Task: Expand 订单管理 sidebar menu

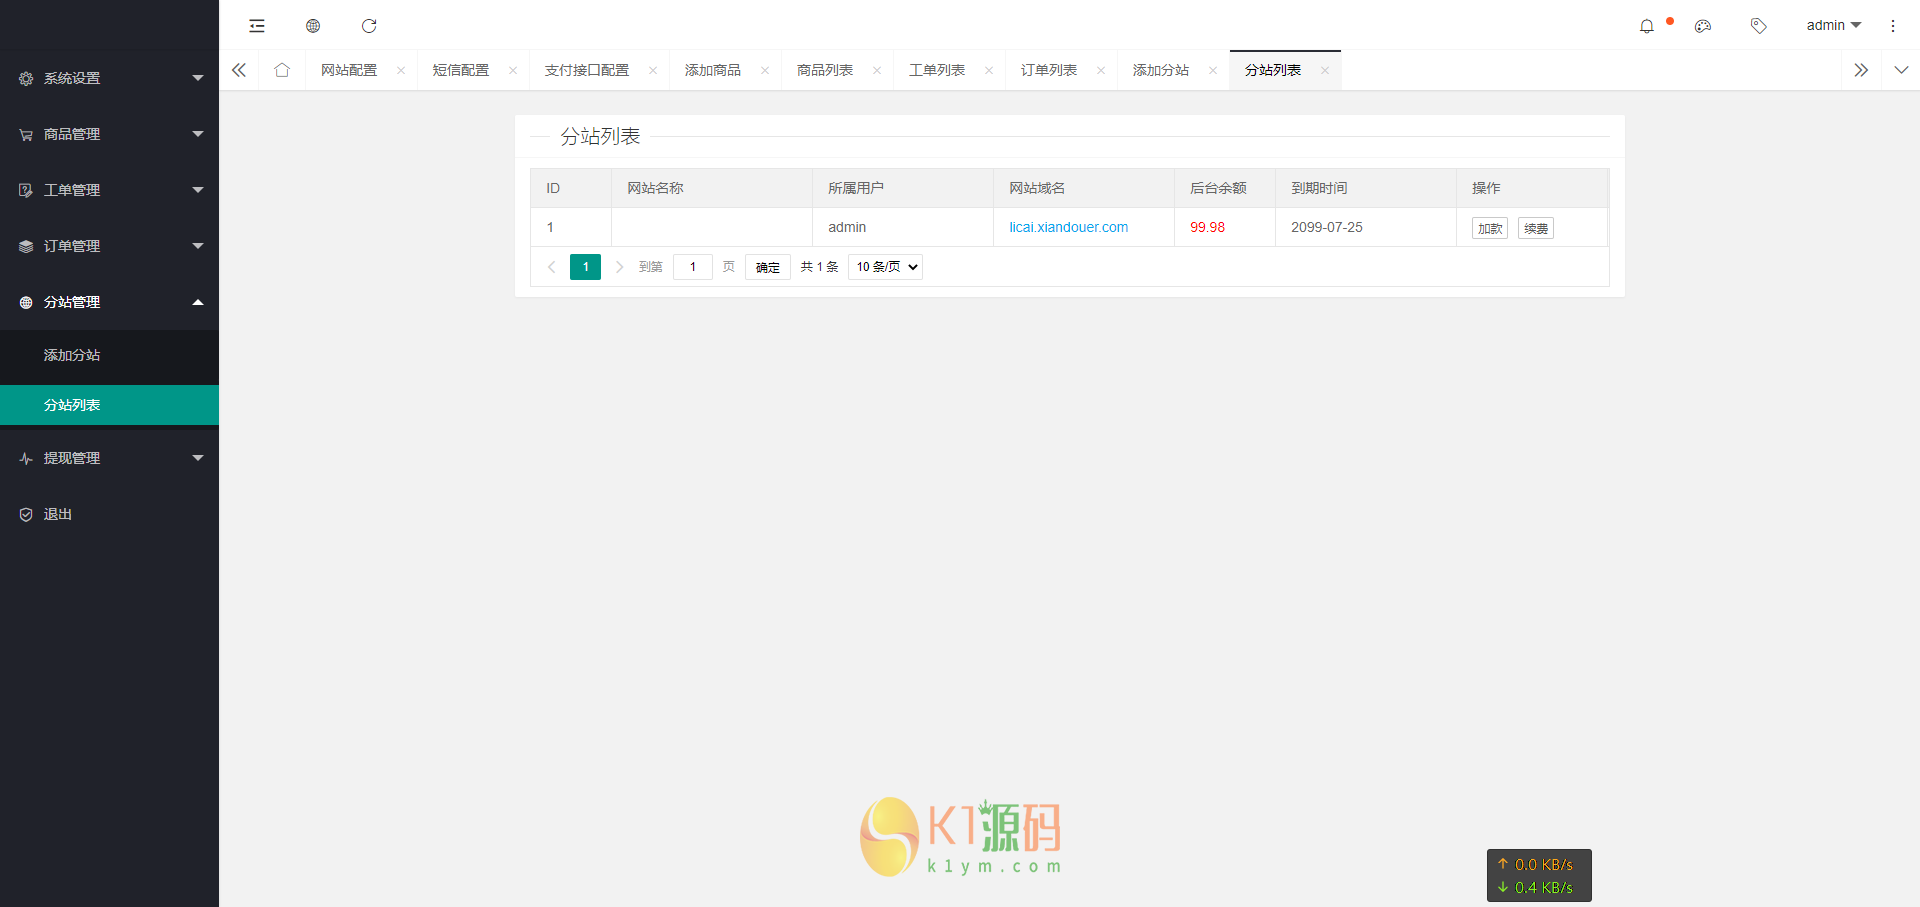Action: pos(109,246)
